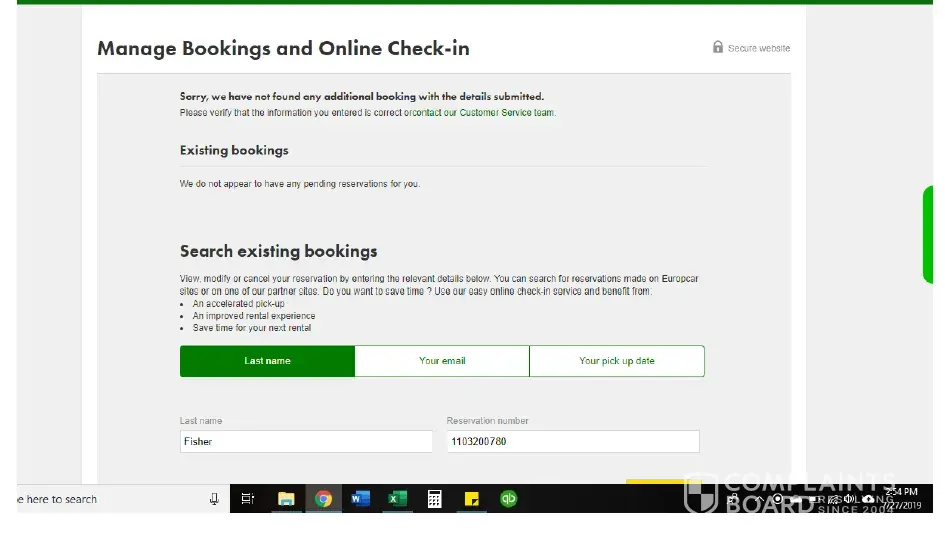Click the Reservation number input field
This screenshot has width=945, height=536.
[x=572, y=441]
